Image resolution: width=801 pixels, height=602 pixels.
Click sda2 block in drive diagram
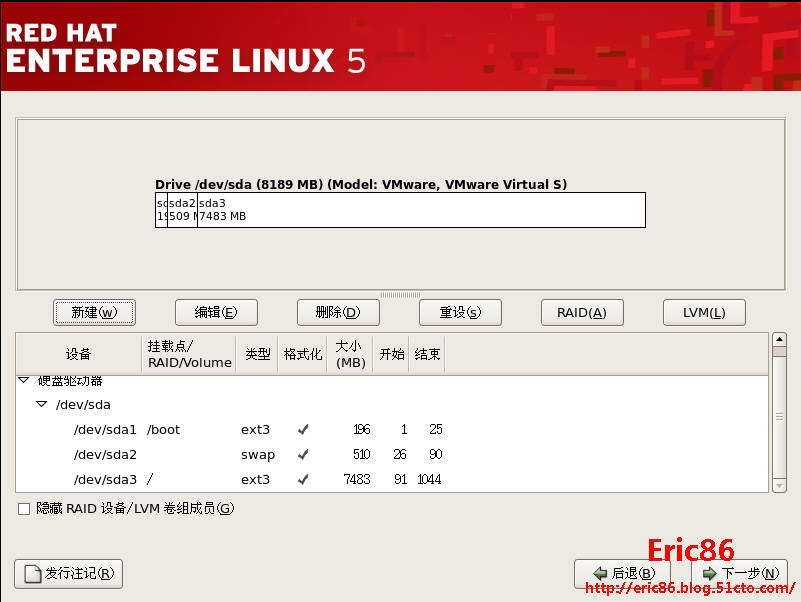click(182, 210)
